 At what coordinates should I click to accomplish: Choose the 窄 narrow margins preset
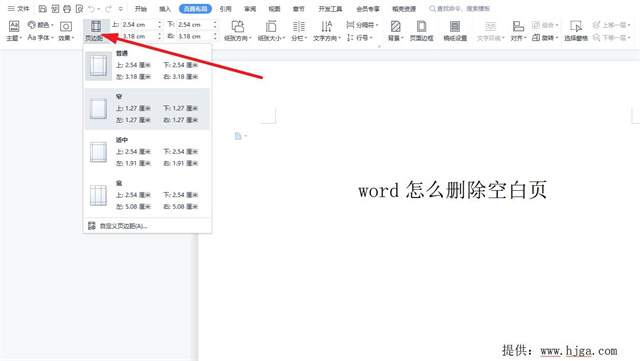click(x=147, y=109)
